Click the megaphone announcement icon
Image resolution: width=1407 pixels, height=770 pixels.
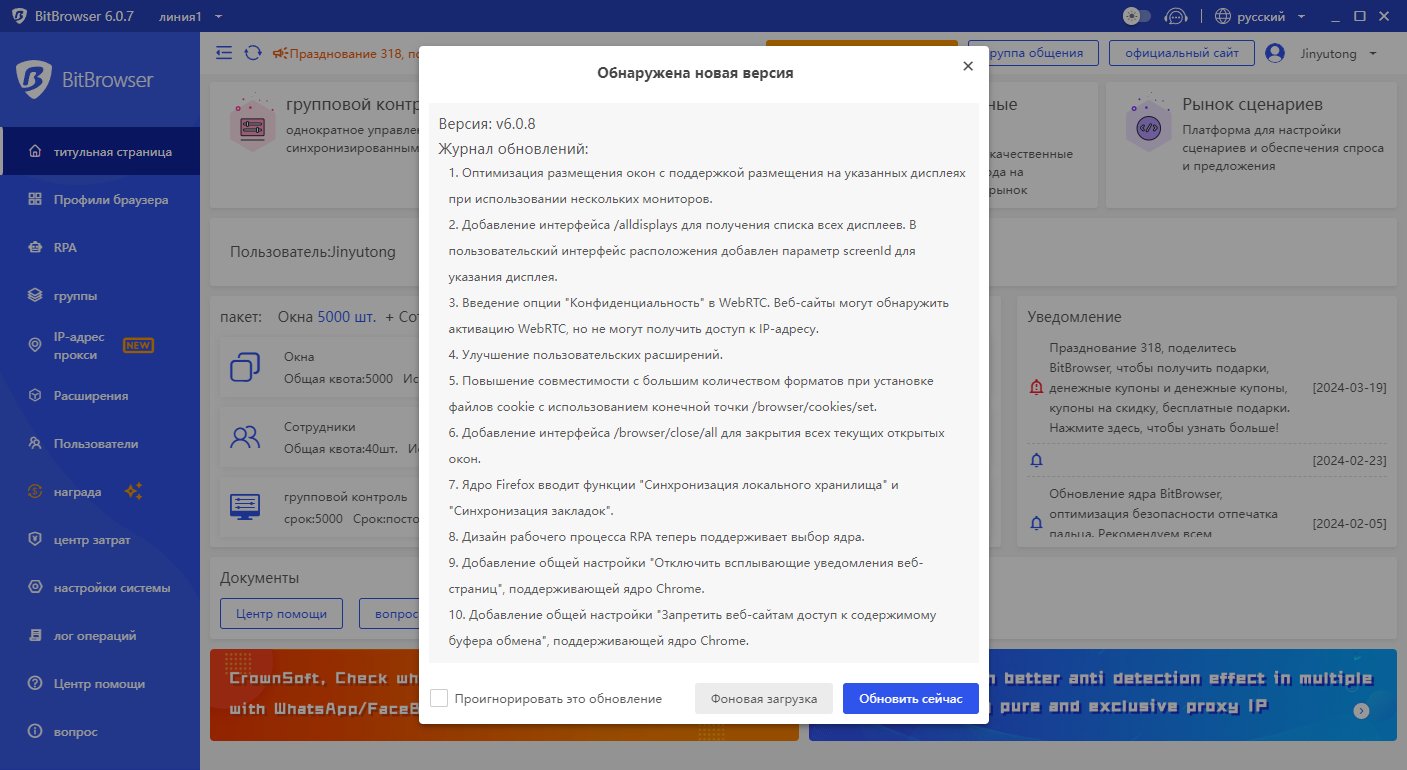[280, 53]
